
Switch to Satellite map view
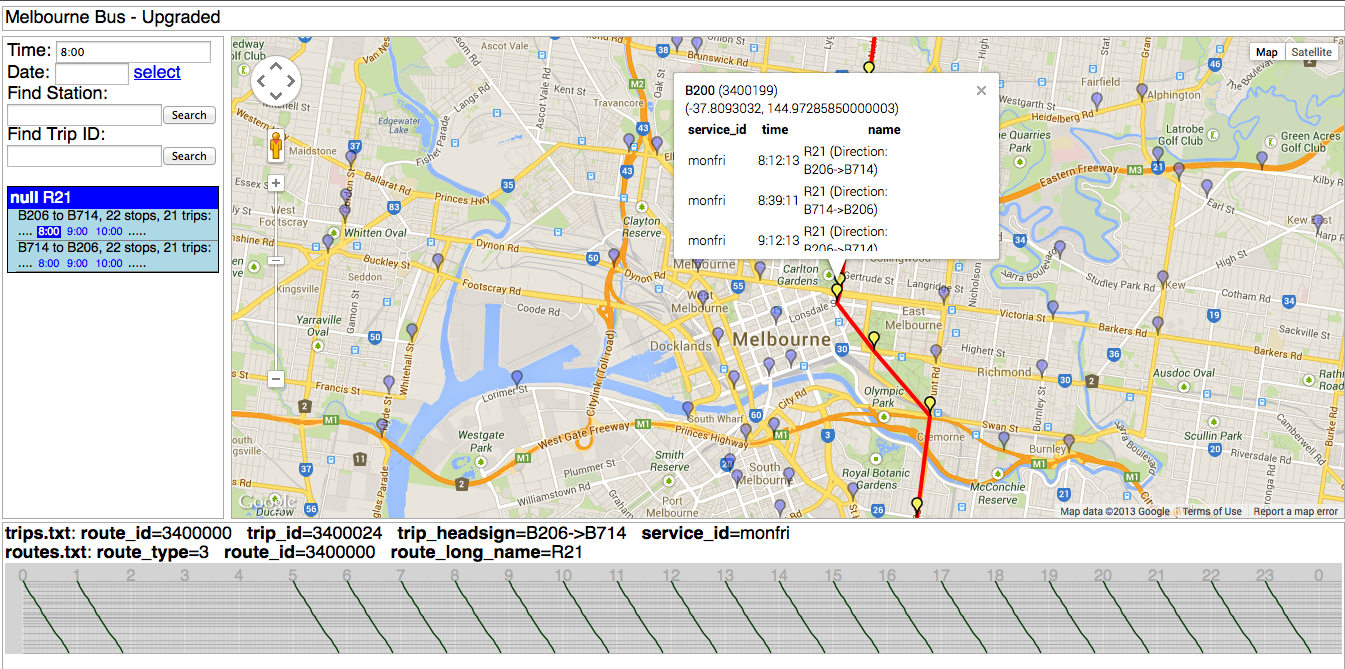click(1311, 52)
